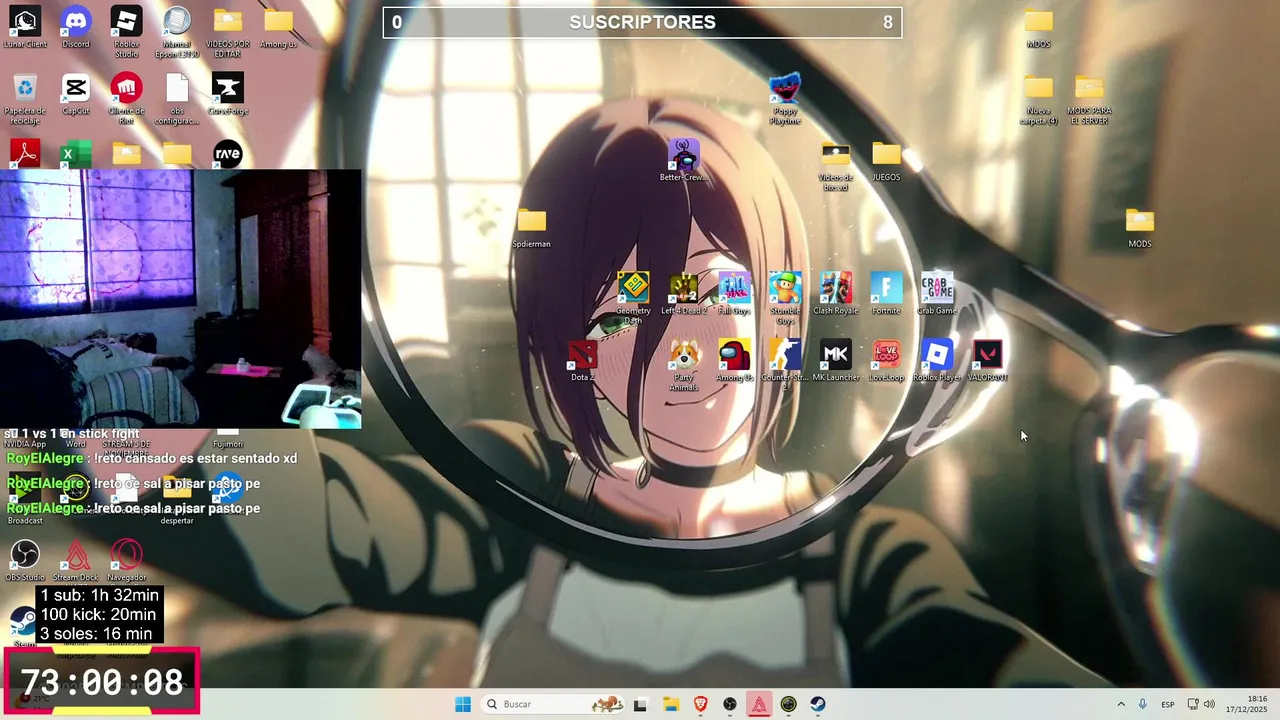Select the Spdierman folder
This screenshot has height=720, width=1280.
[532, 227]
